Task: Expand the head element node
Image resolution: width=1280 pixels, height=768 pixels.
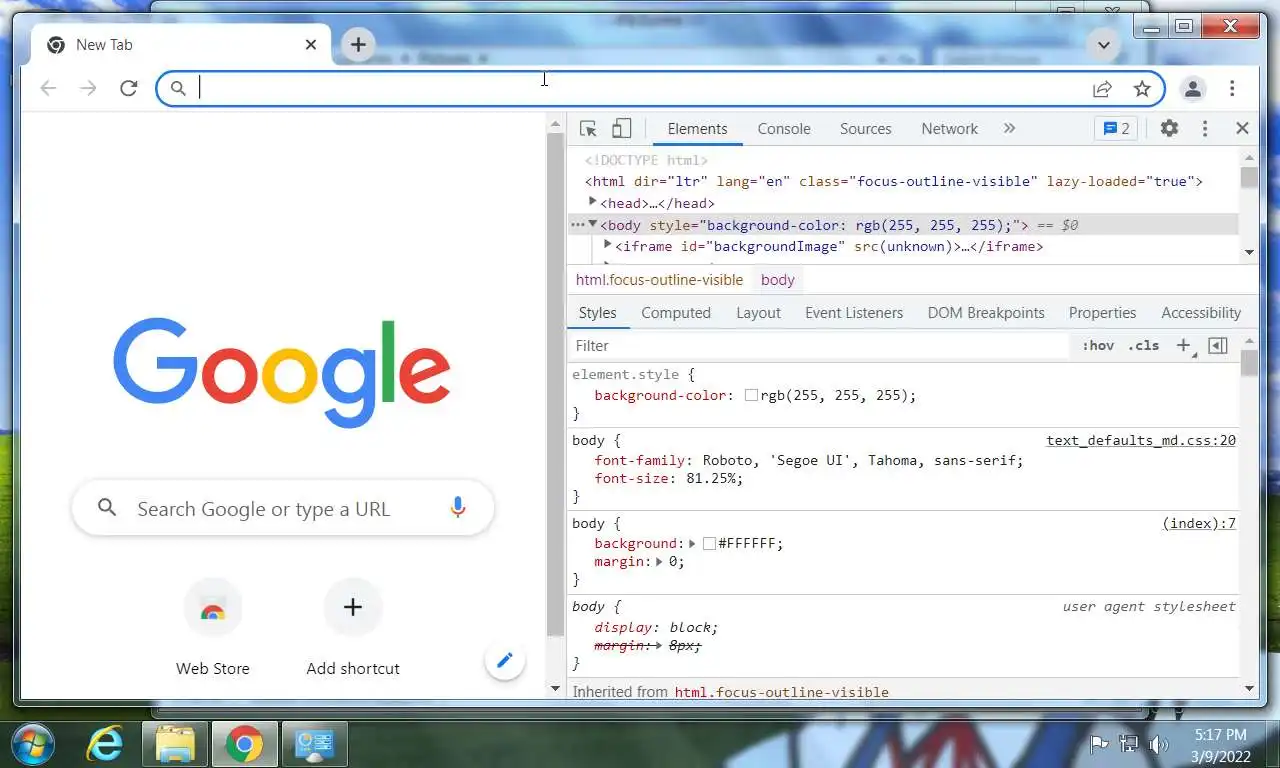Action: tap(593, 202)
